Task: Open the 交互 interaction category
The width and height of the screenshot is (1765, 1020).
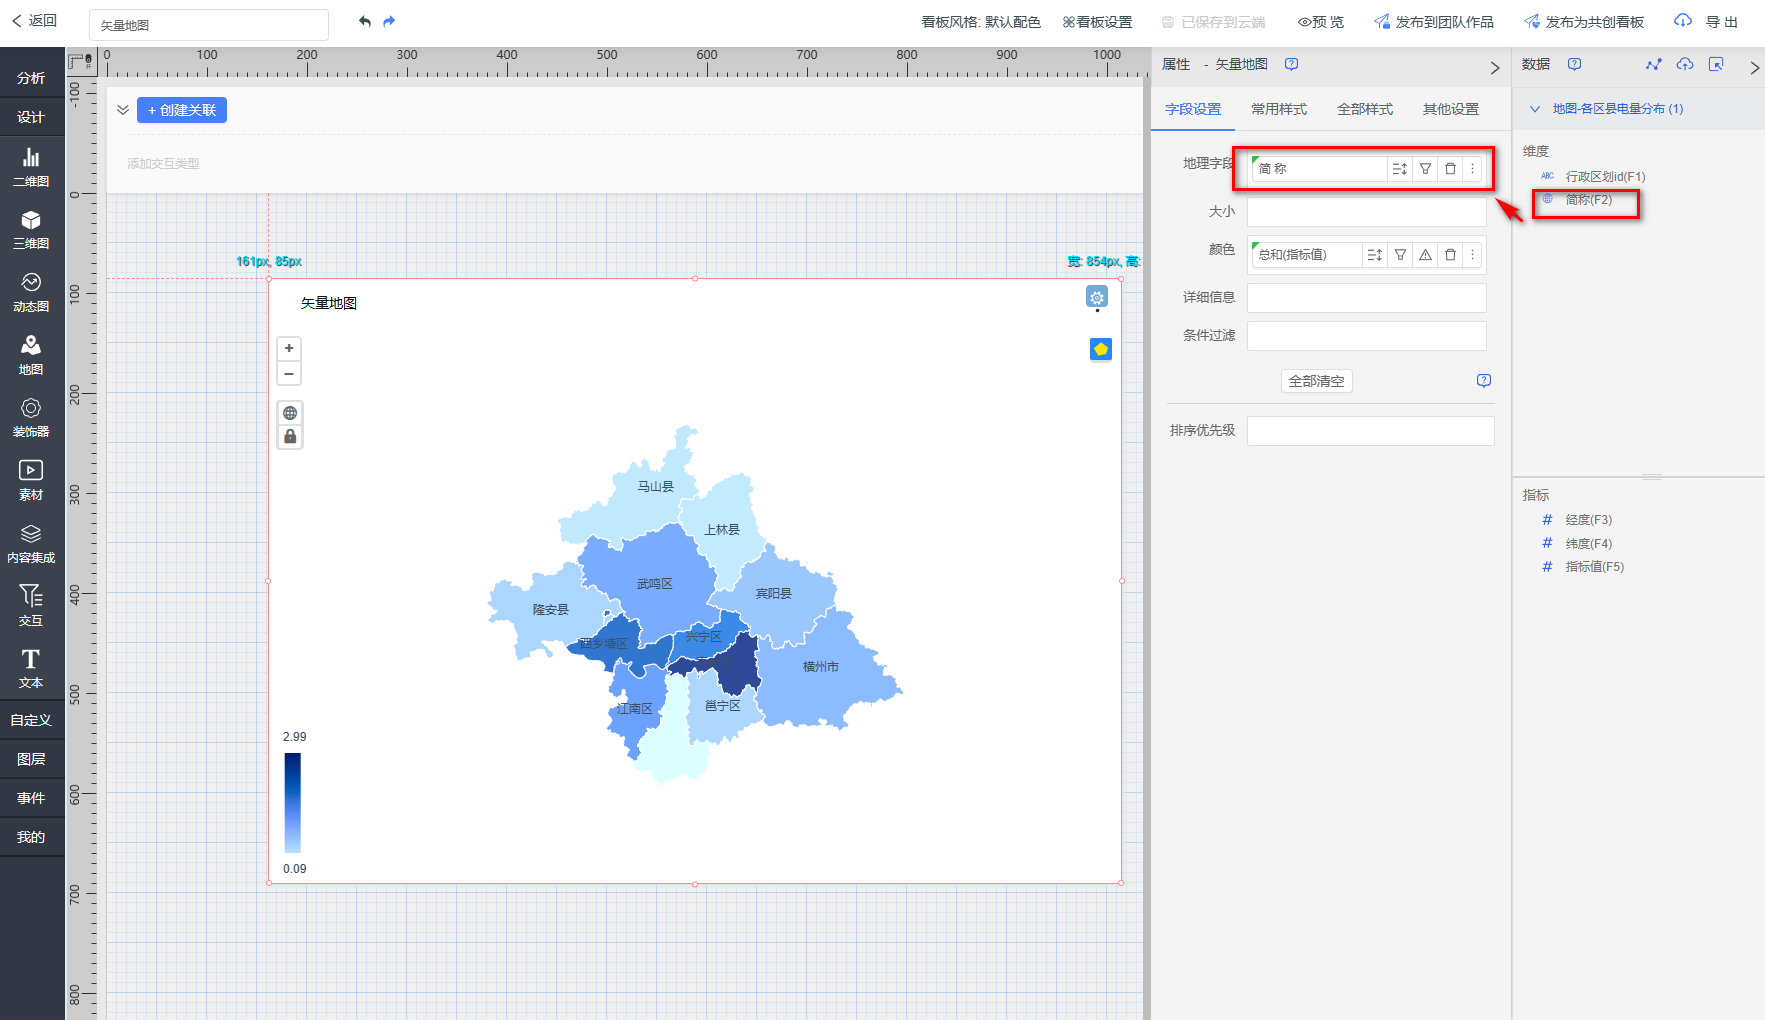Action: click(x=31, y=606)
